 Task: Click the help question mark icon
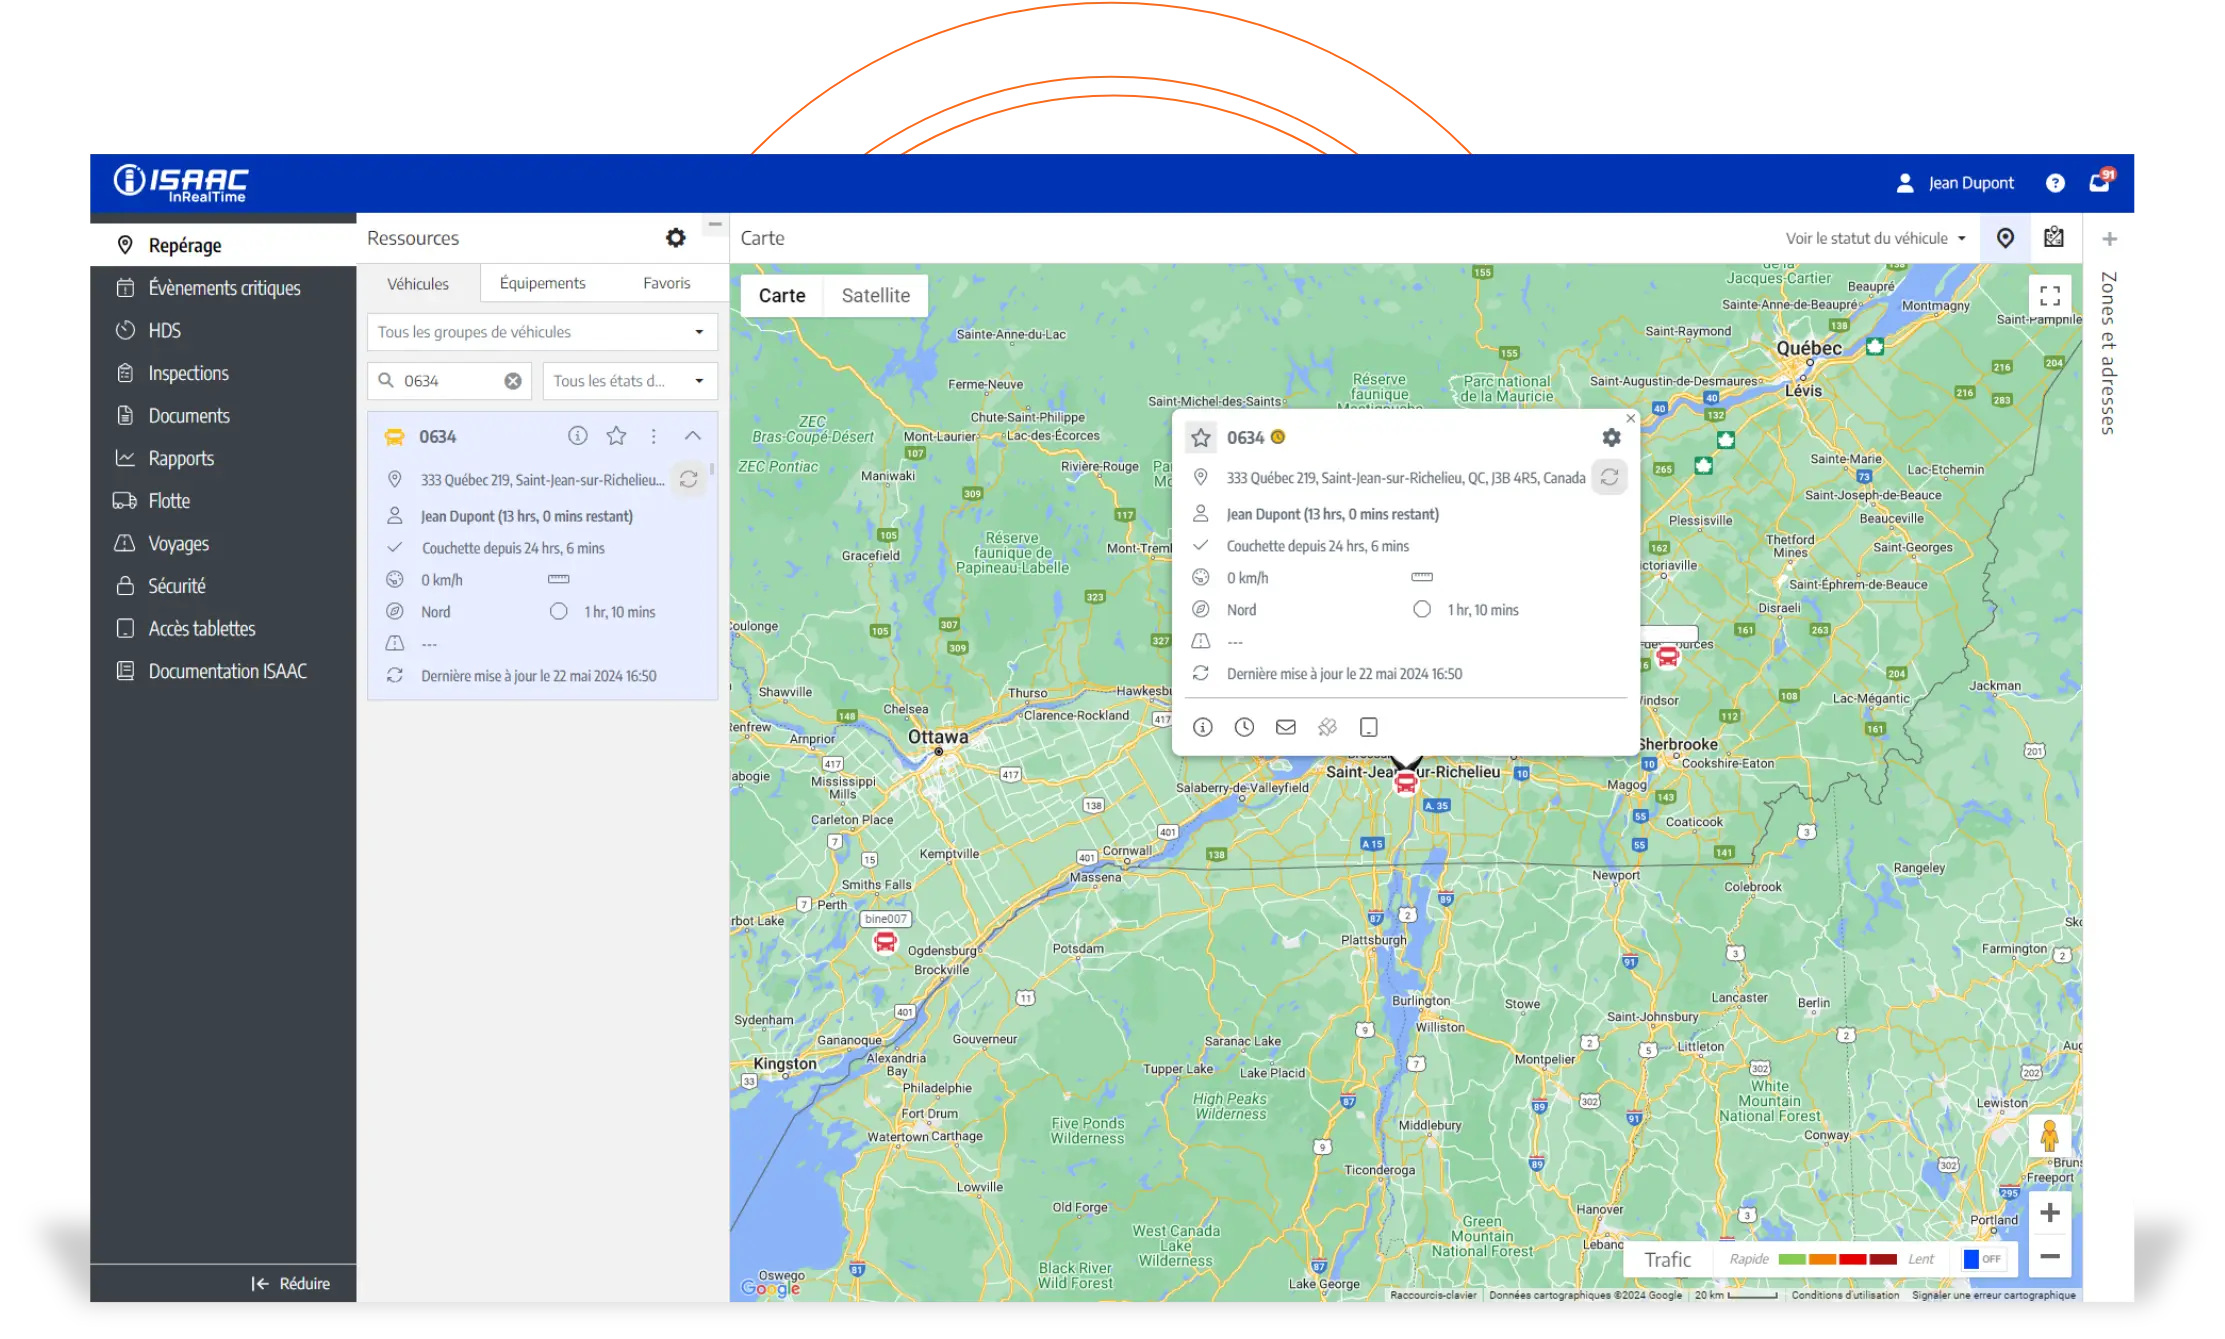tap(2055, 182)
